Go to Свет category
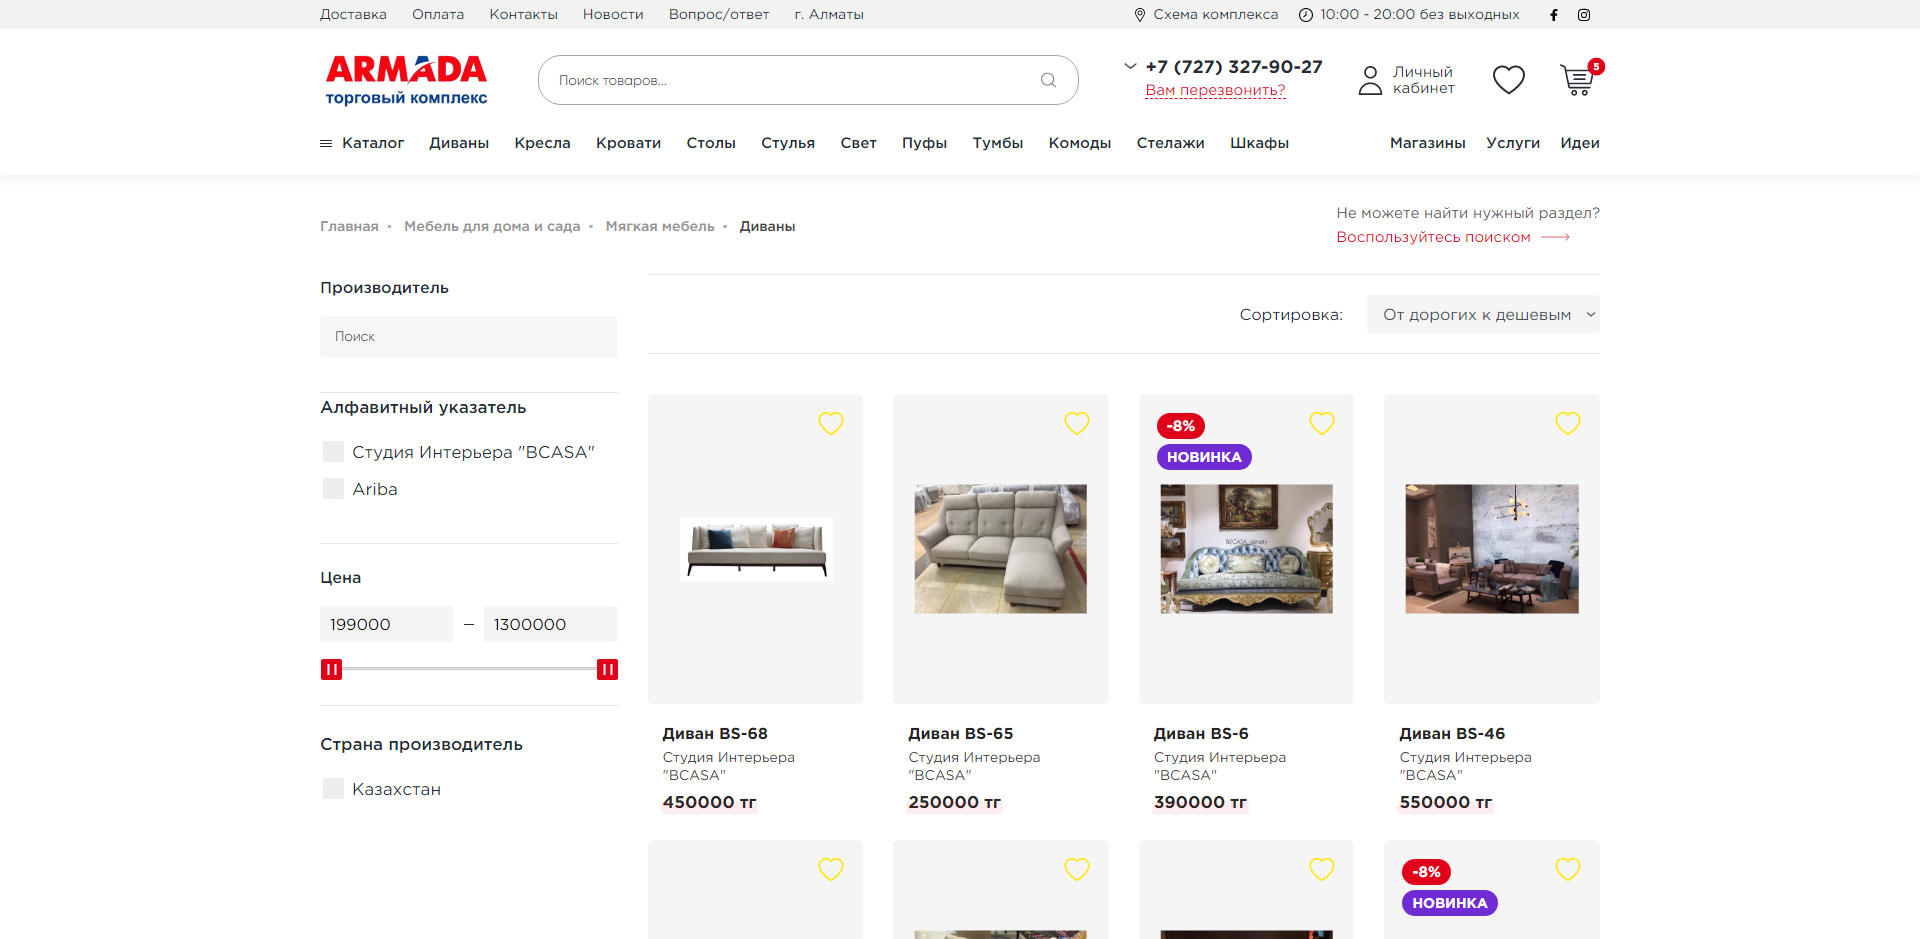This screenshot has height=939, width=1920. click(x=858, y=143)
